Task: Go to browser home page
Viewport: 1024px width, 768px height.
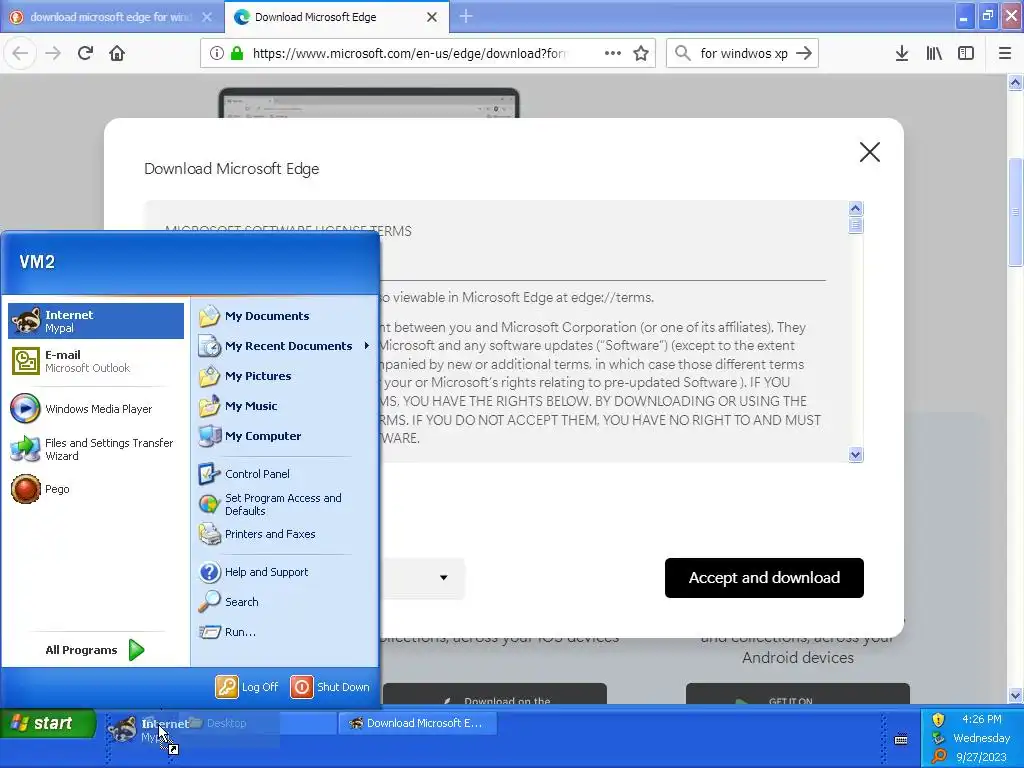Action: pos(117,54)
